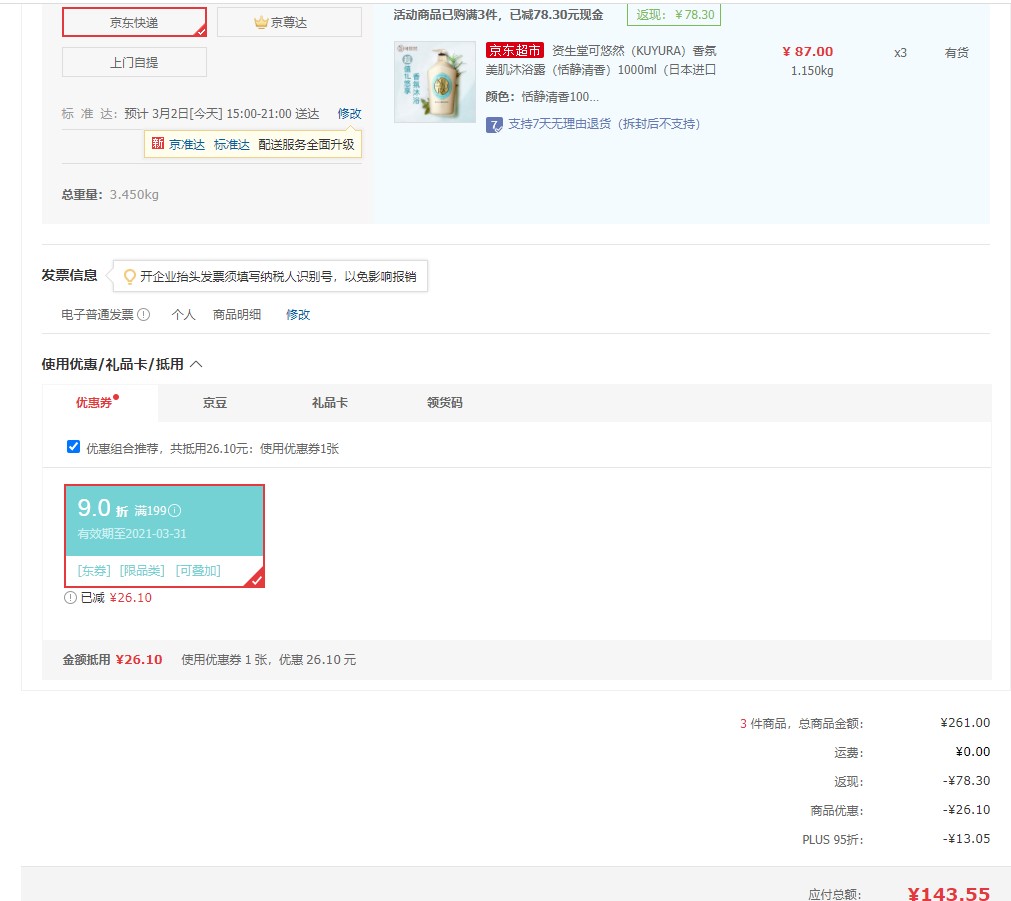Click the 1.150kg product weight text

tap(812, 71)
